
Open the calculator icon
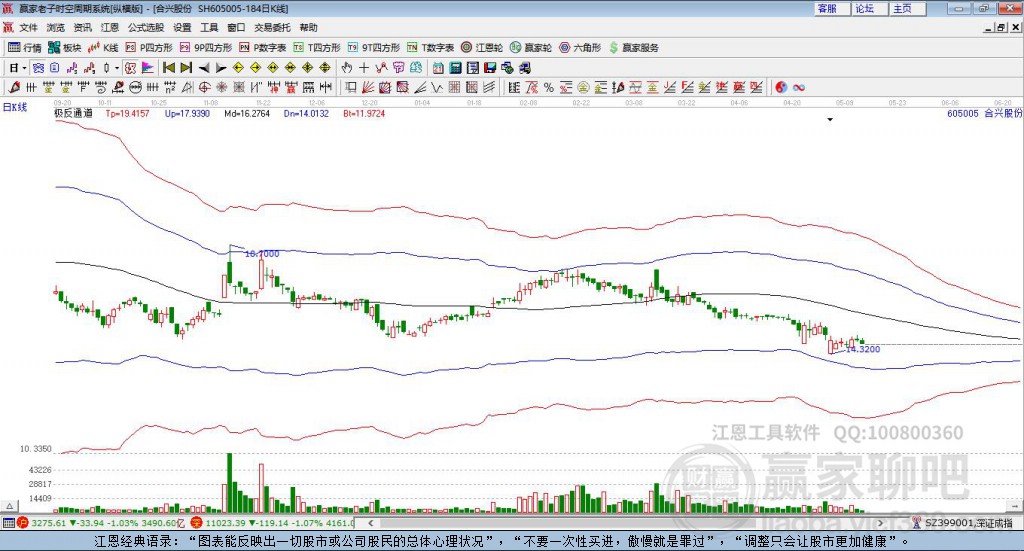455,68
